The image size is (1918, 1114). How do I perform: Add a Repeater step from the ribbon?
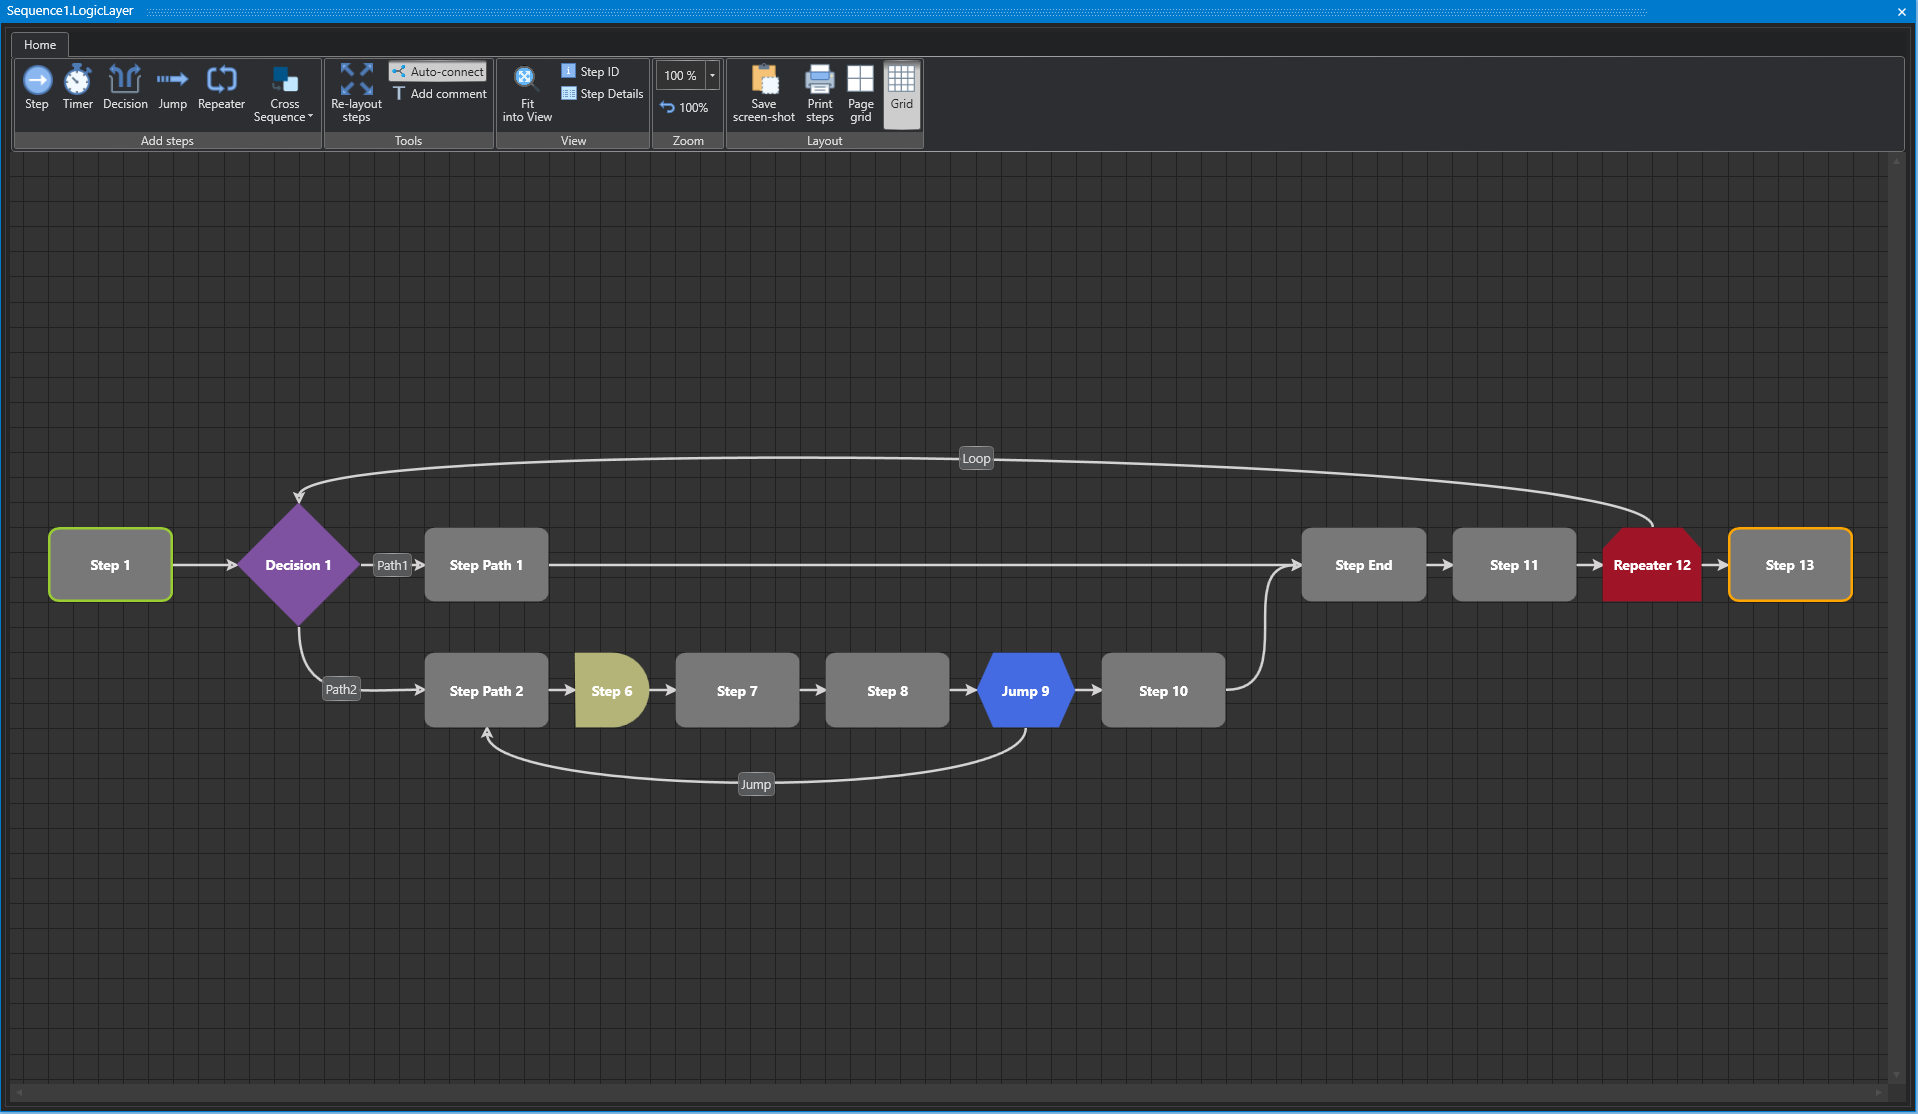click(x=221, y=88)
